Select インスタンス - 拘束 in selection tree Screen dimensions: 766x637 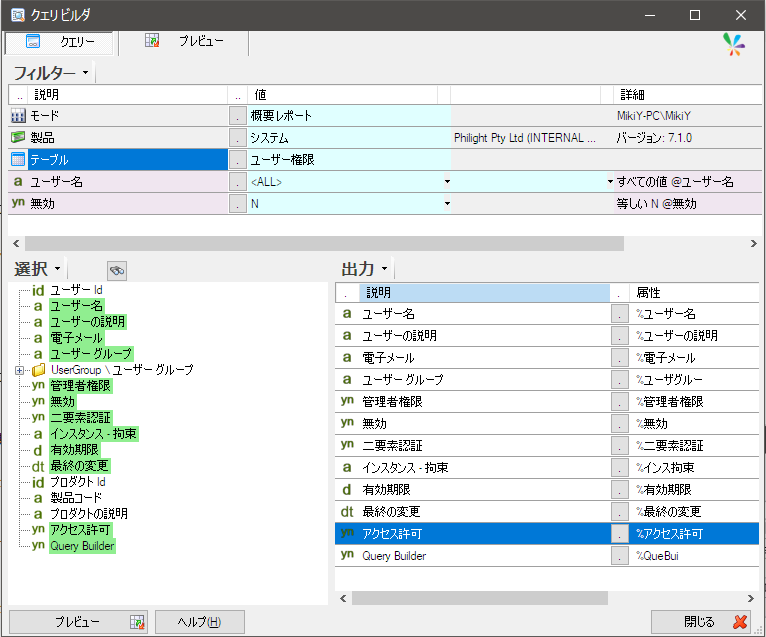[94, 434]
